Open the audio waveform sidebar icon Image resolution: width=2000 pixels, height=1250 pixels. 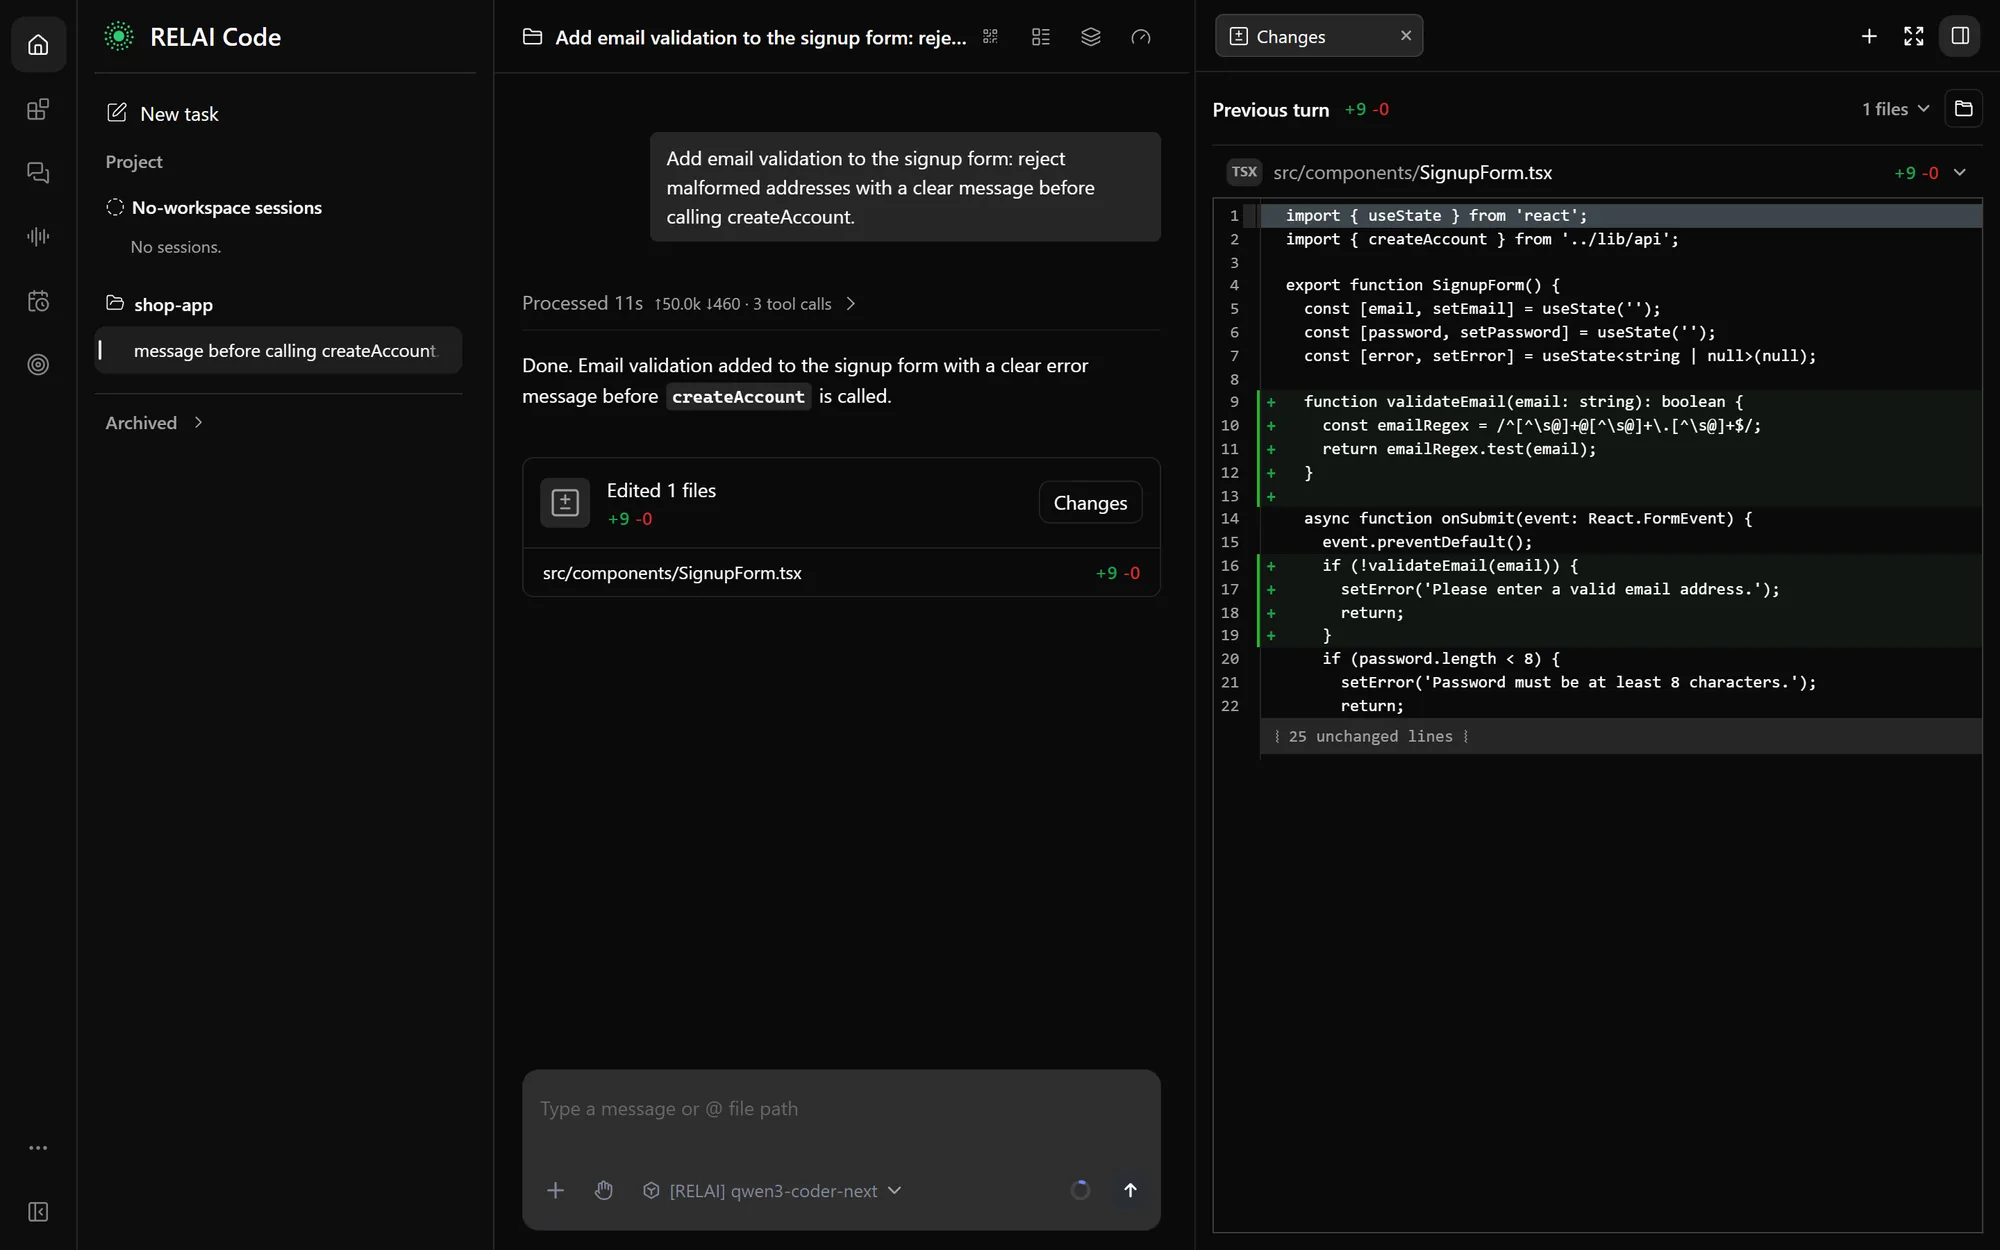(38, 237)
